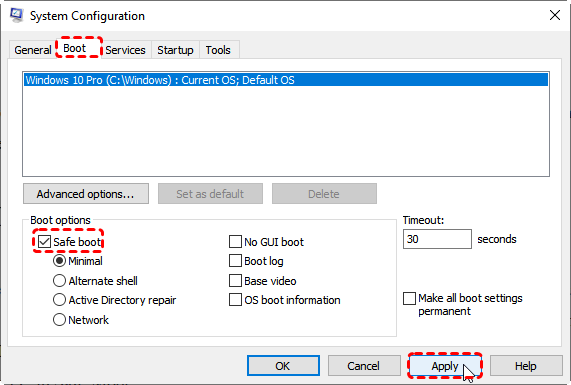This screenshot has width=571, height=385.
Task: Click the Timeout seconds input field
Action: [437, 239]
